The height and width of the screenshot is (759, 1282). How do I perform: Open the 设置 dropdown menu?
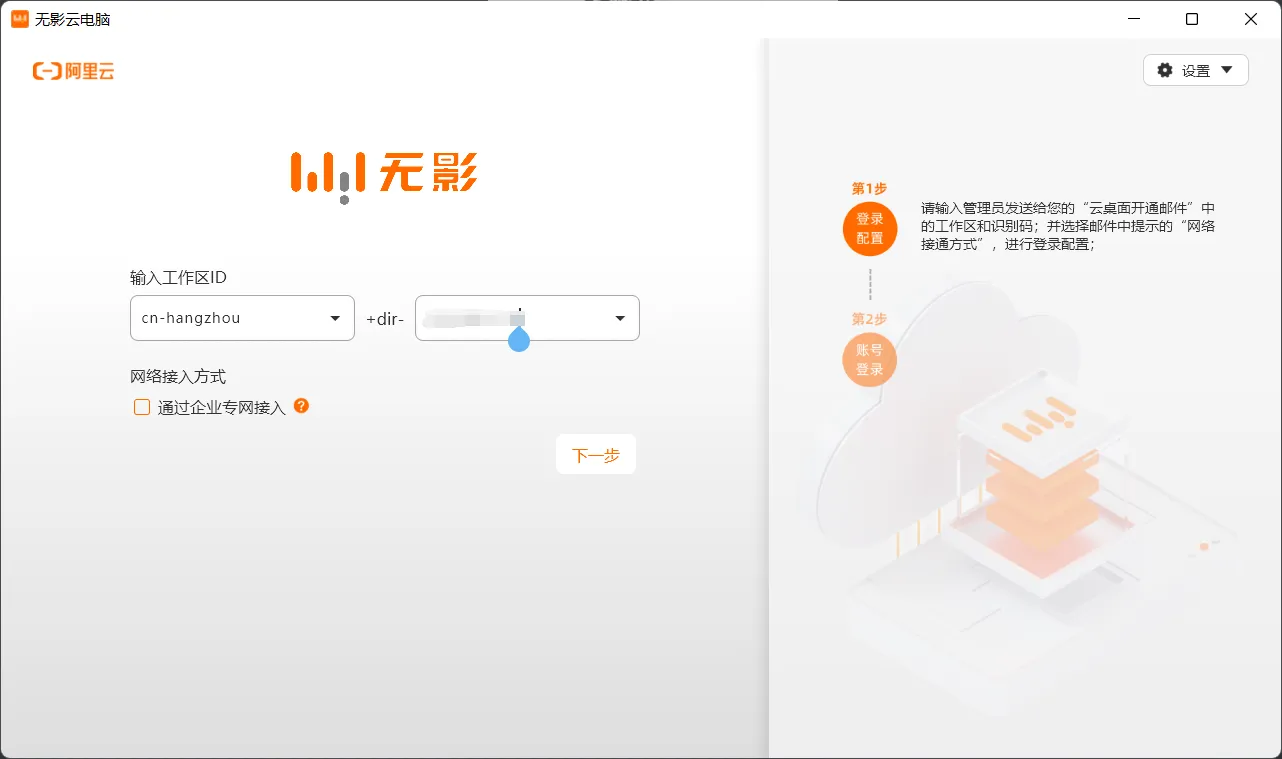1196,70
